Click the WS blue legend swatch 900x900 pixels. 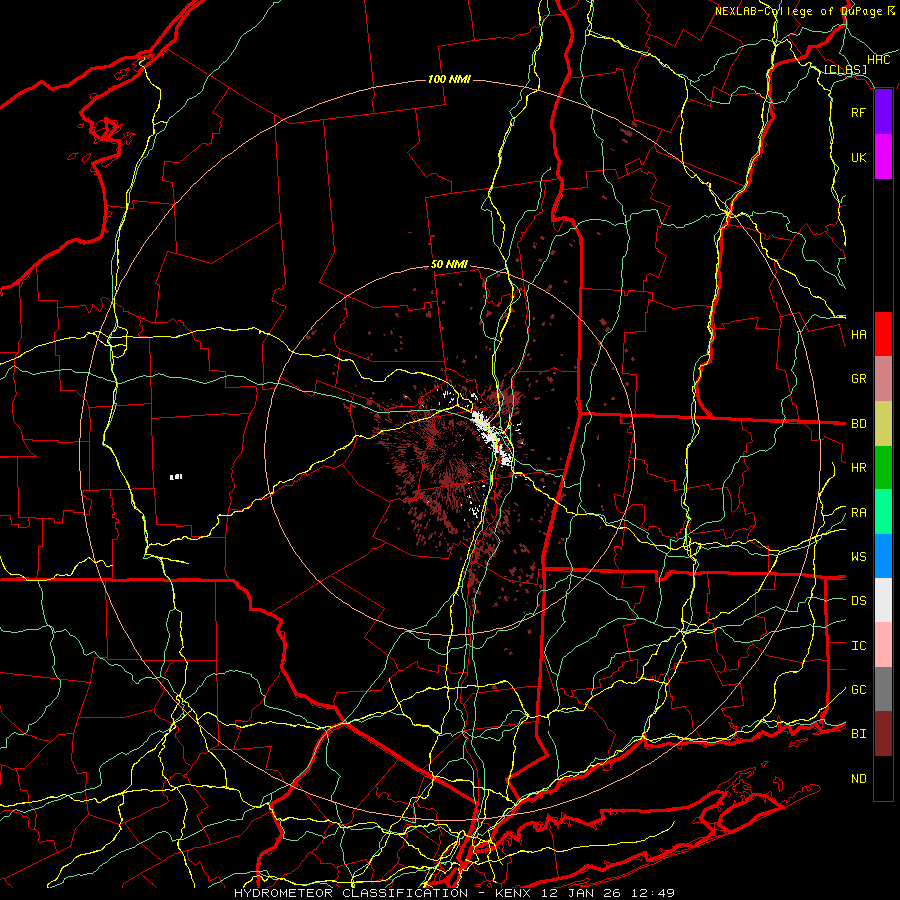883,556
